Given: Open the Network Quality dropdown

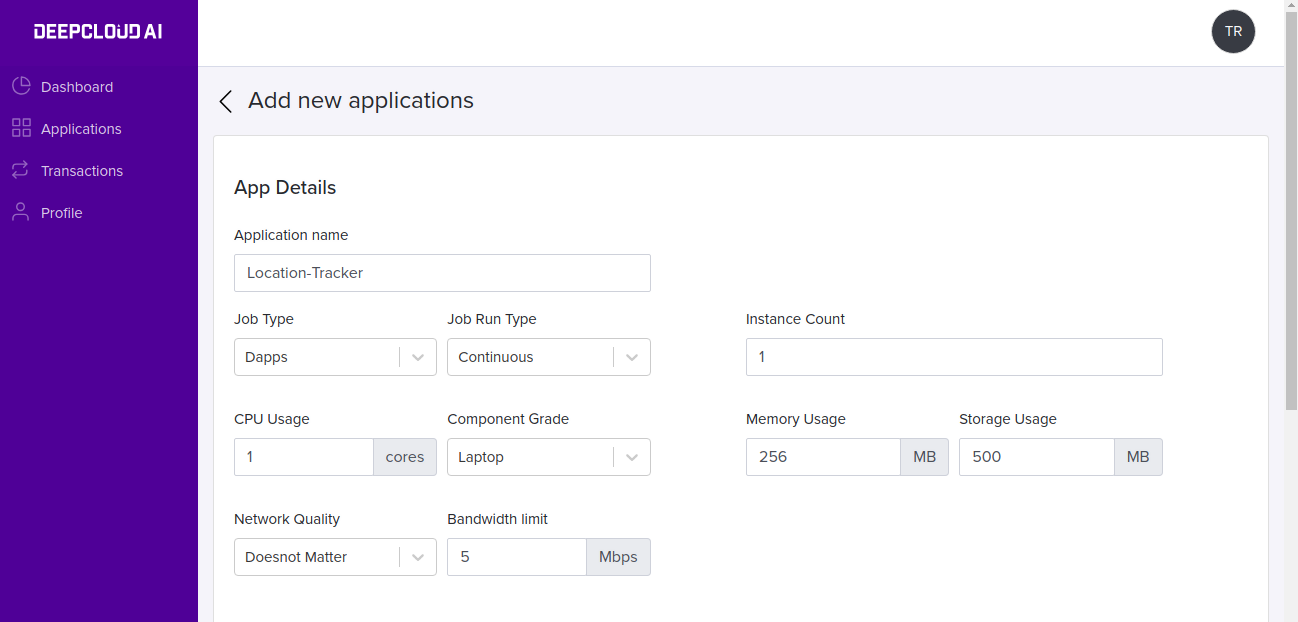Looking at the screenshot, I should tap(335, 557).
